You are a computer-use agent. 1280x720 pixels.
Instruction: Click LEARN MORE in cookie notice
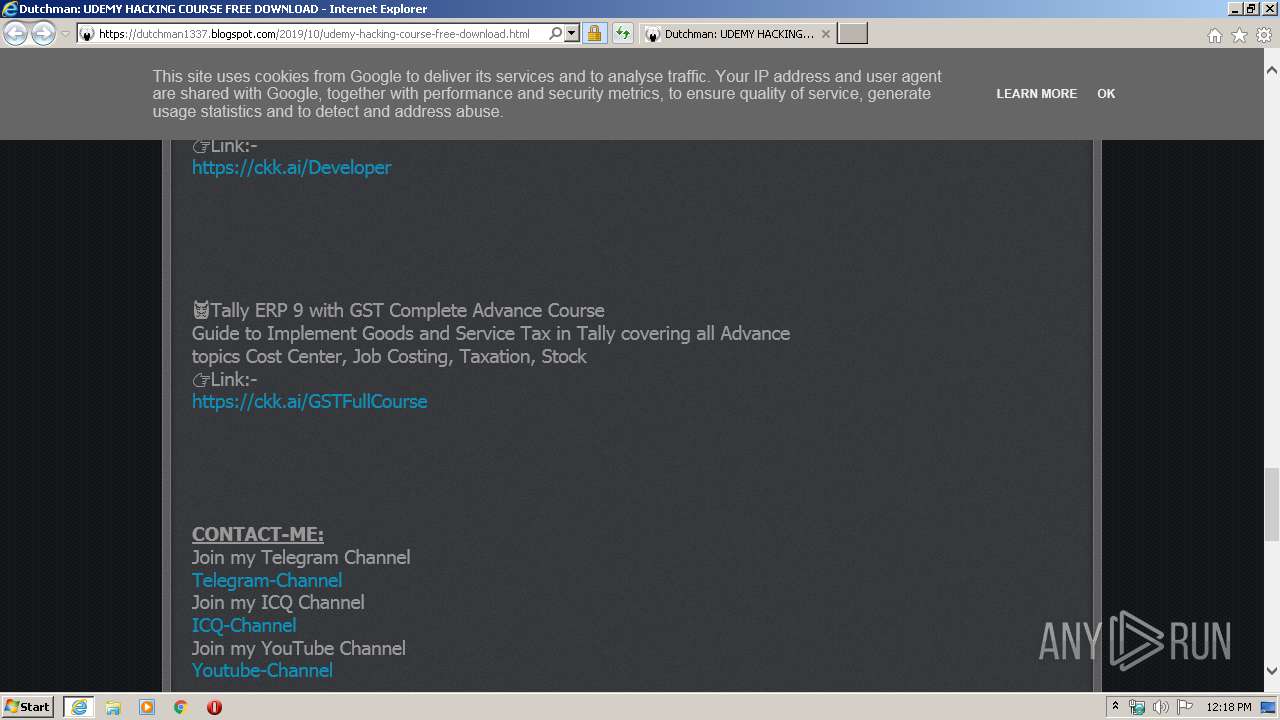pyautogui.click(x=1036, y=94)
